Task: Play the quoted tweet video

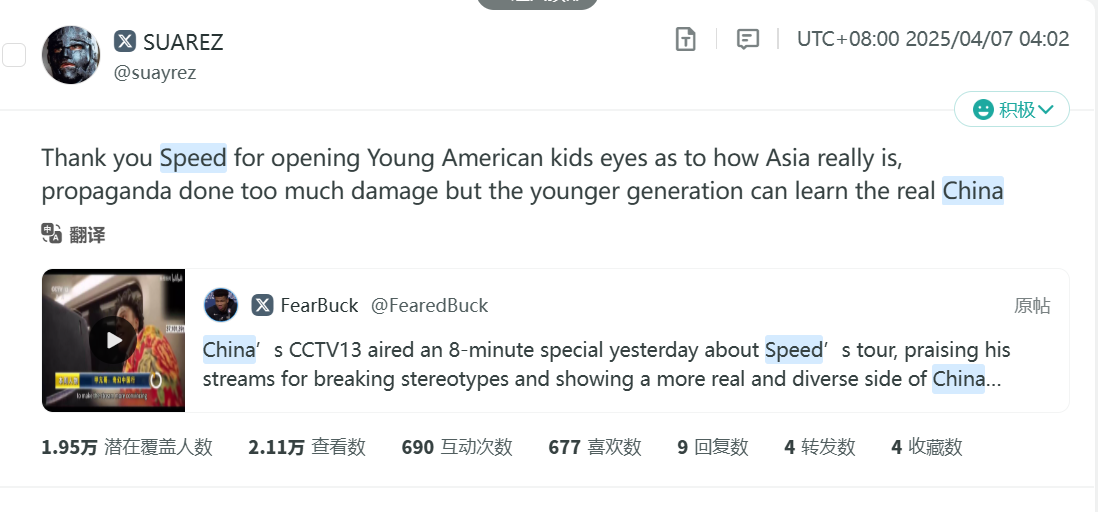Action: 113,341
